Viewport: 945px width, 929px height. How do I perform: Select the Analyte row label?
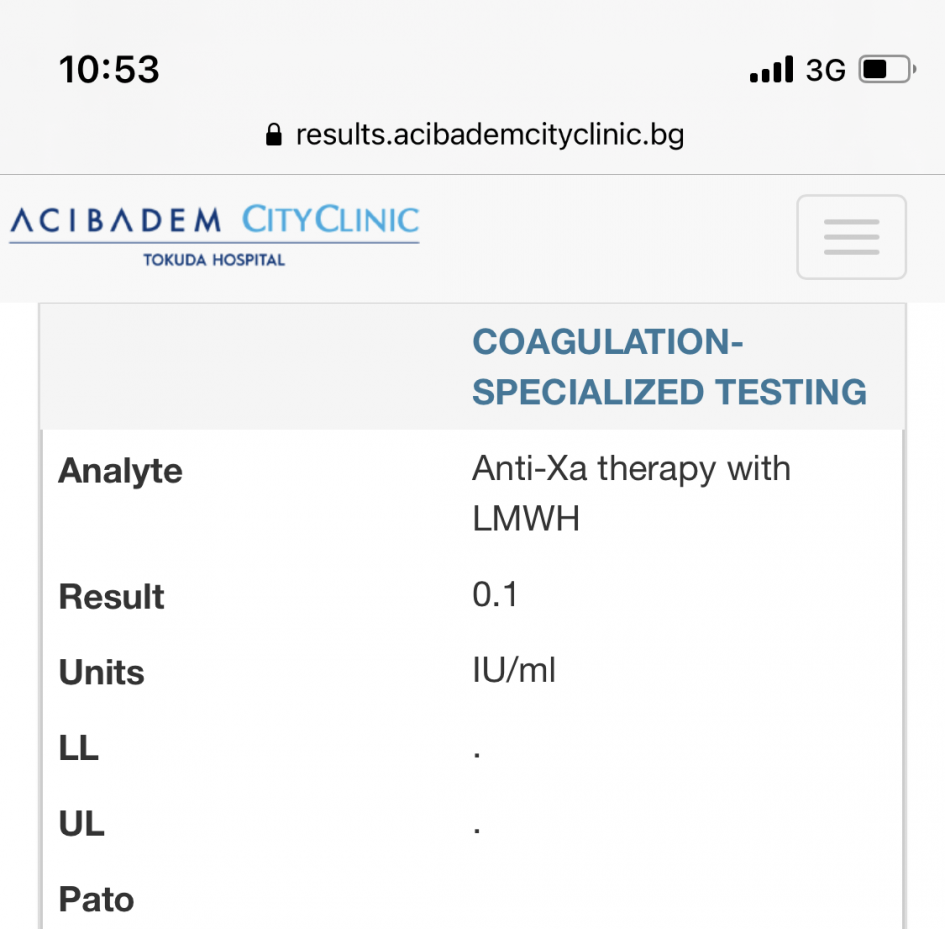tap(121, 471)
